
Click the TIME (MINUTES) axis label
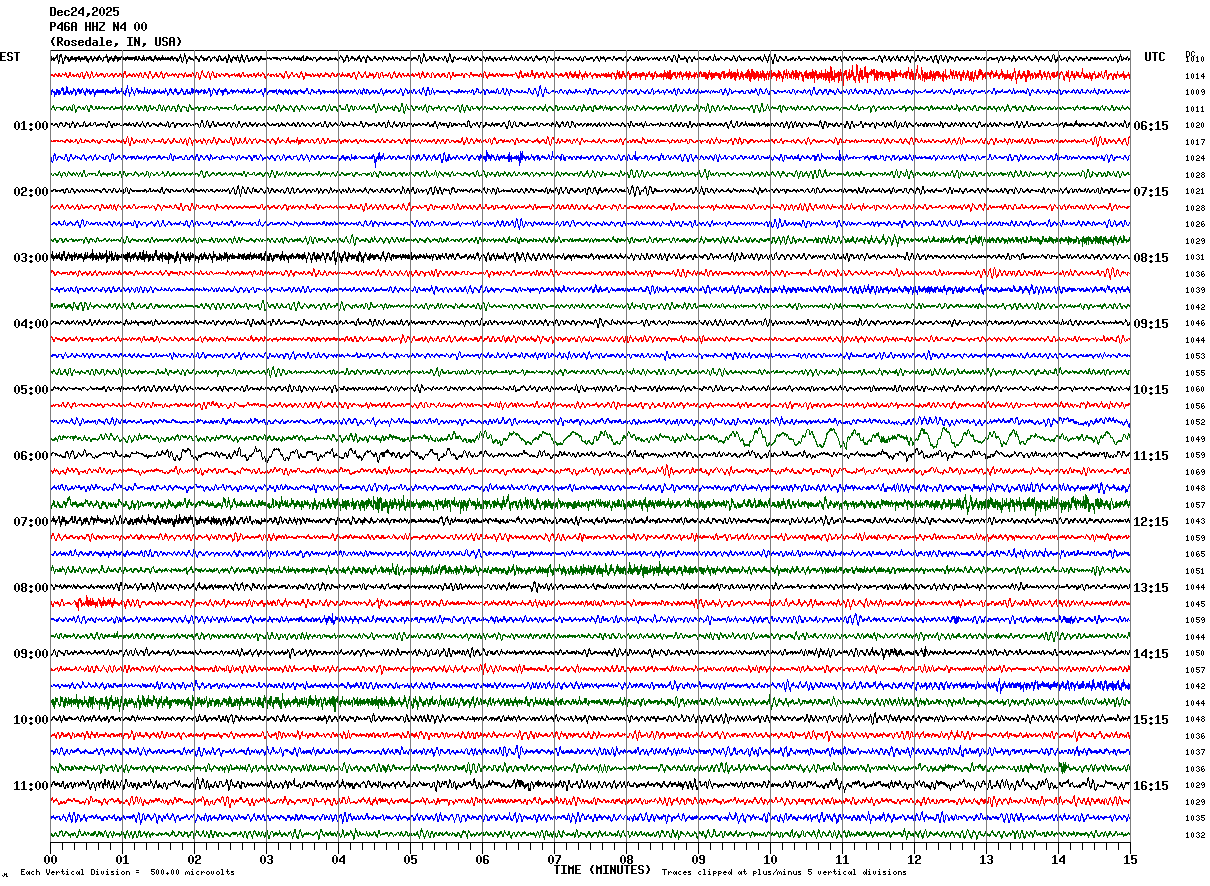602,870
